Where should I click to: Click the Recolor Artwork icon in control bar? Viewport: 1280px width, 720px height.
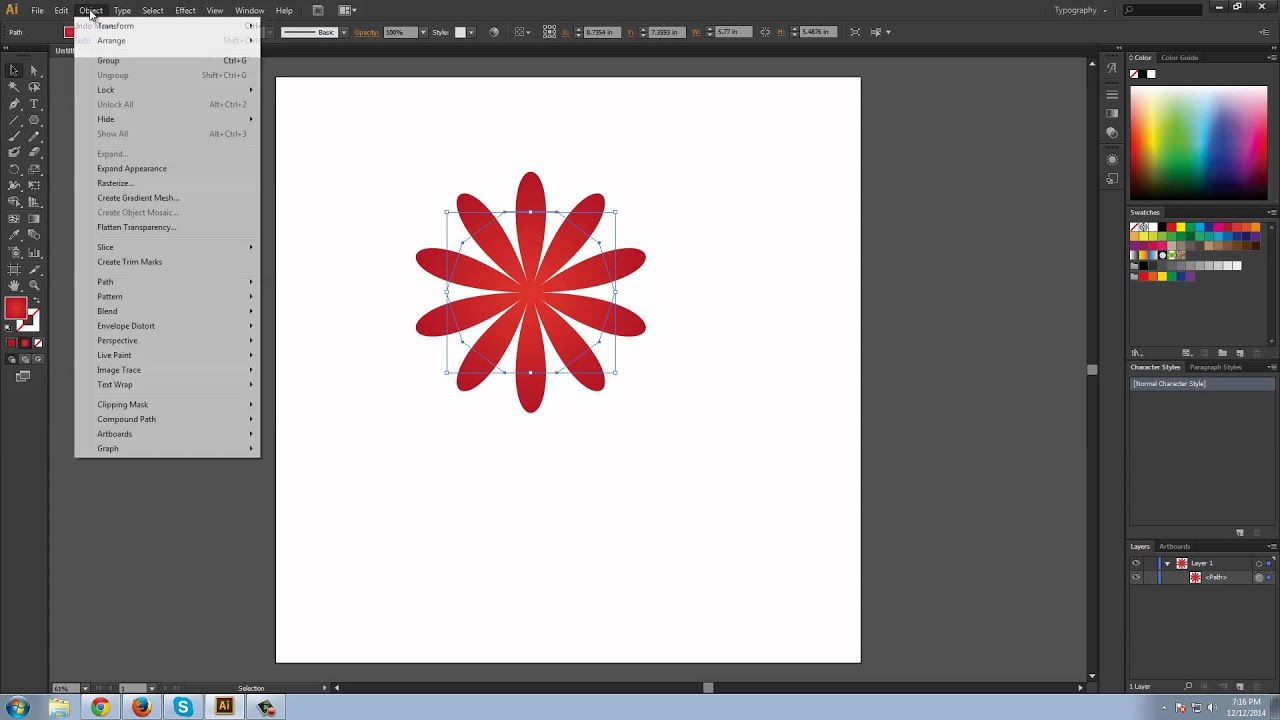tap(494, 32)
